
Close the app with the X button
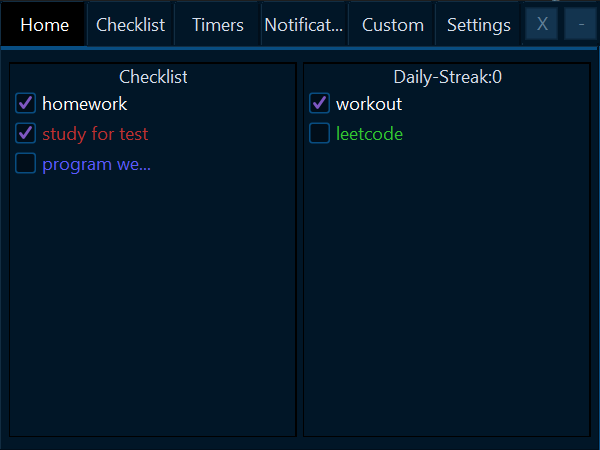(542, 24)
